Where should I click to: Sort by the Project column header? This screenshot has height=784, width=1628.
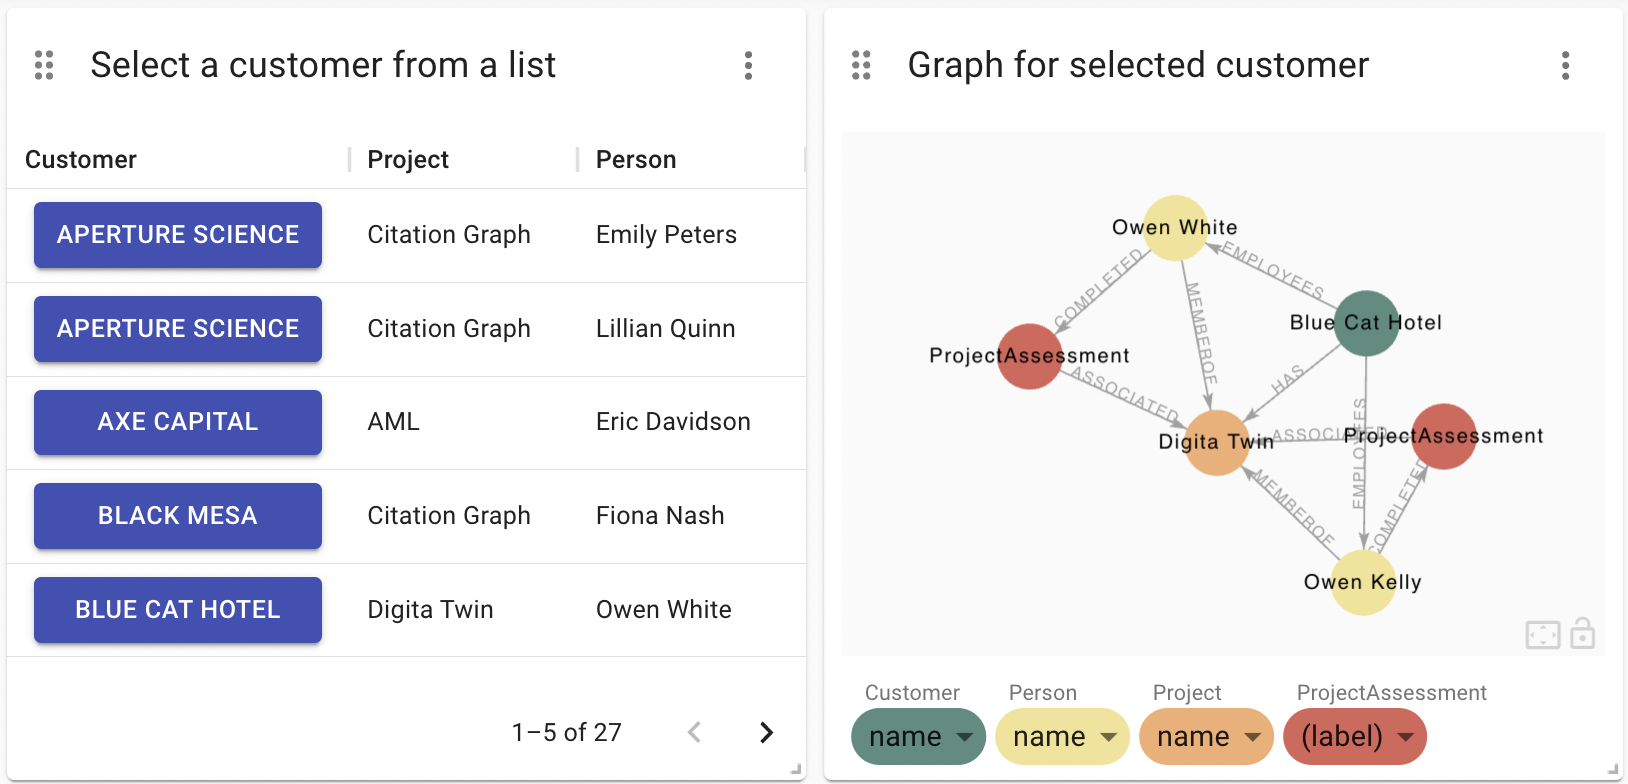pyautogui.click(x=408, y=160)
